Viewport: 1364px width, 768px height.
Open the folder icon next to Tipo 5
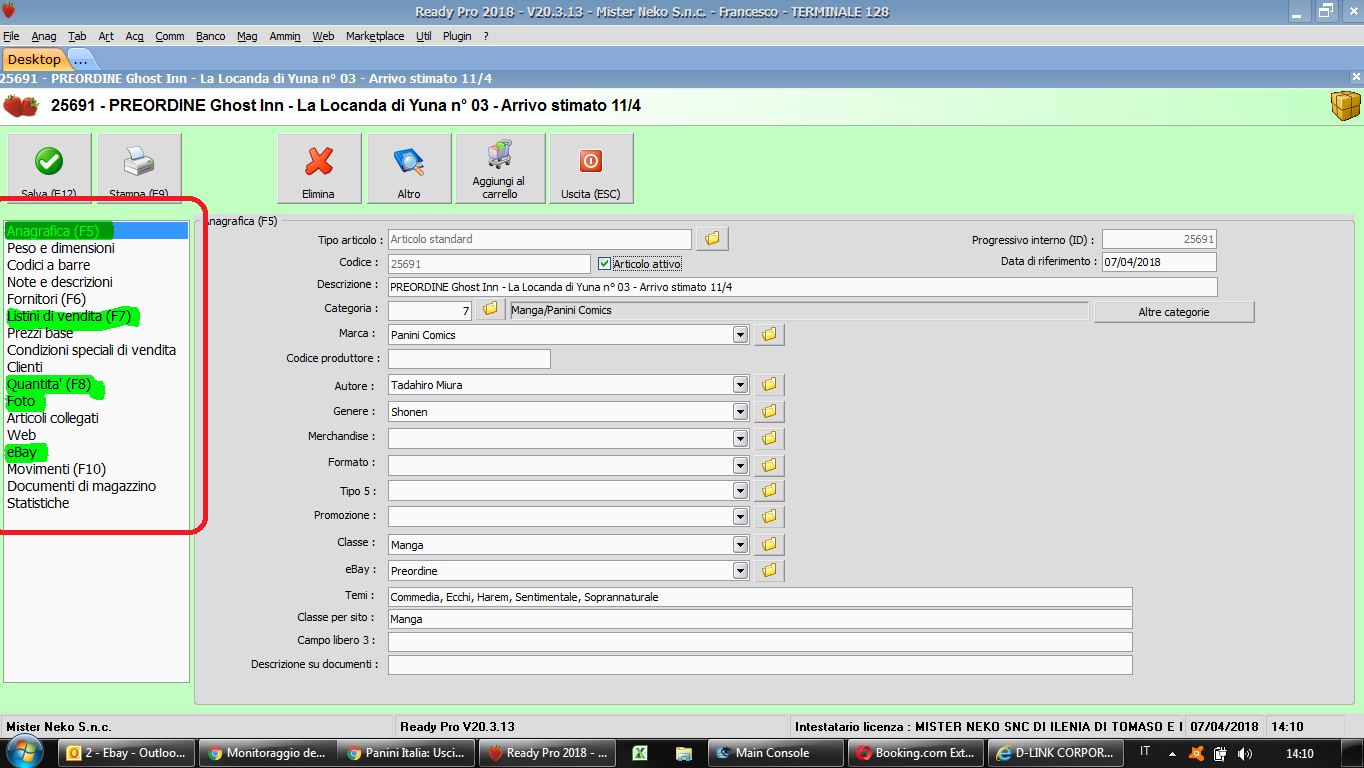(769, 491)
